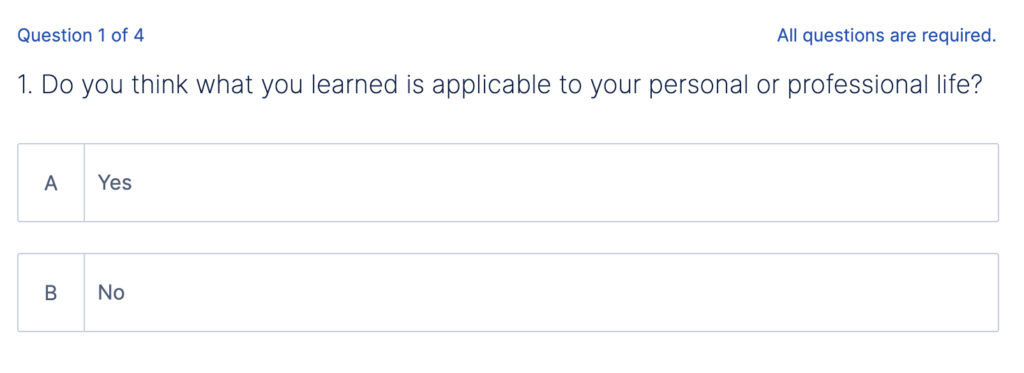Pick the Yes row's empty area
Image resolution: width=1024 pixels, height=373 pixels.
562,183
